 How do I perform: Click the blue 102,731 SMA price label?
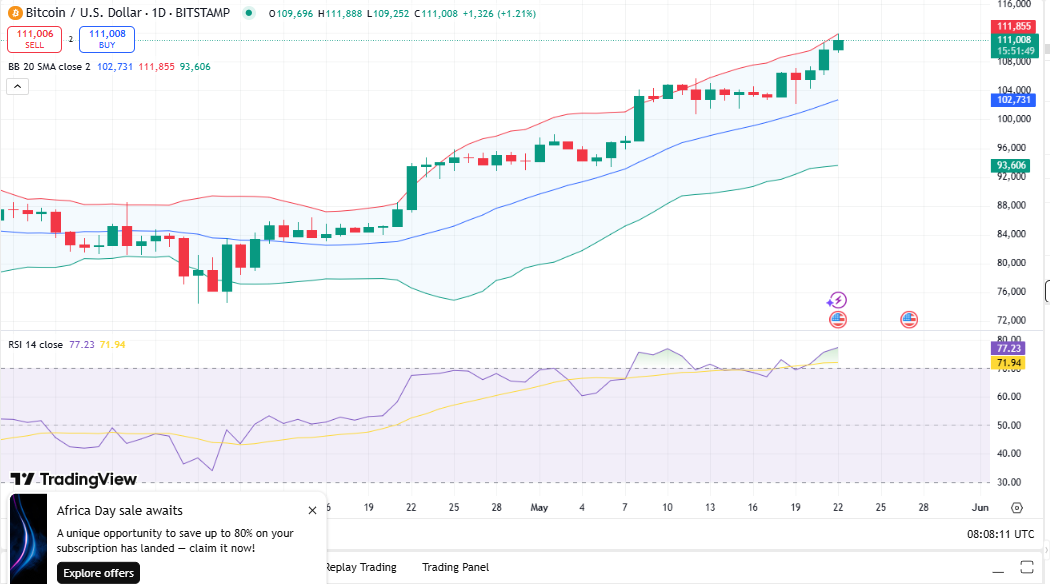[1013, 100]
